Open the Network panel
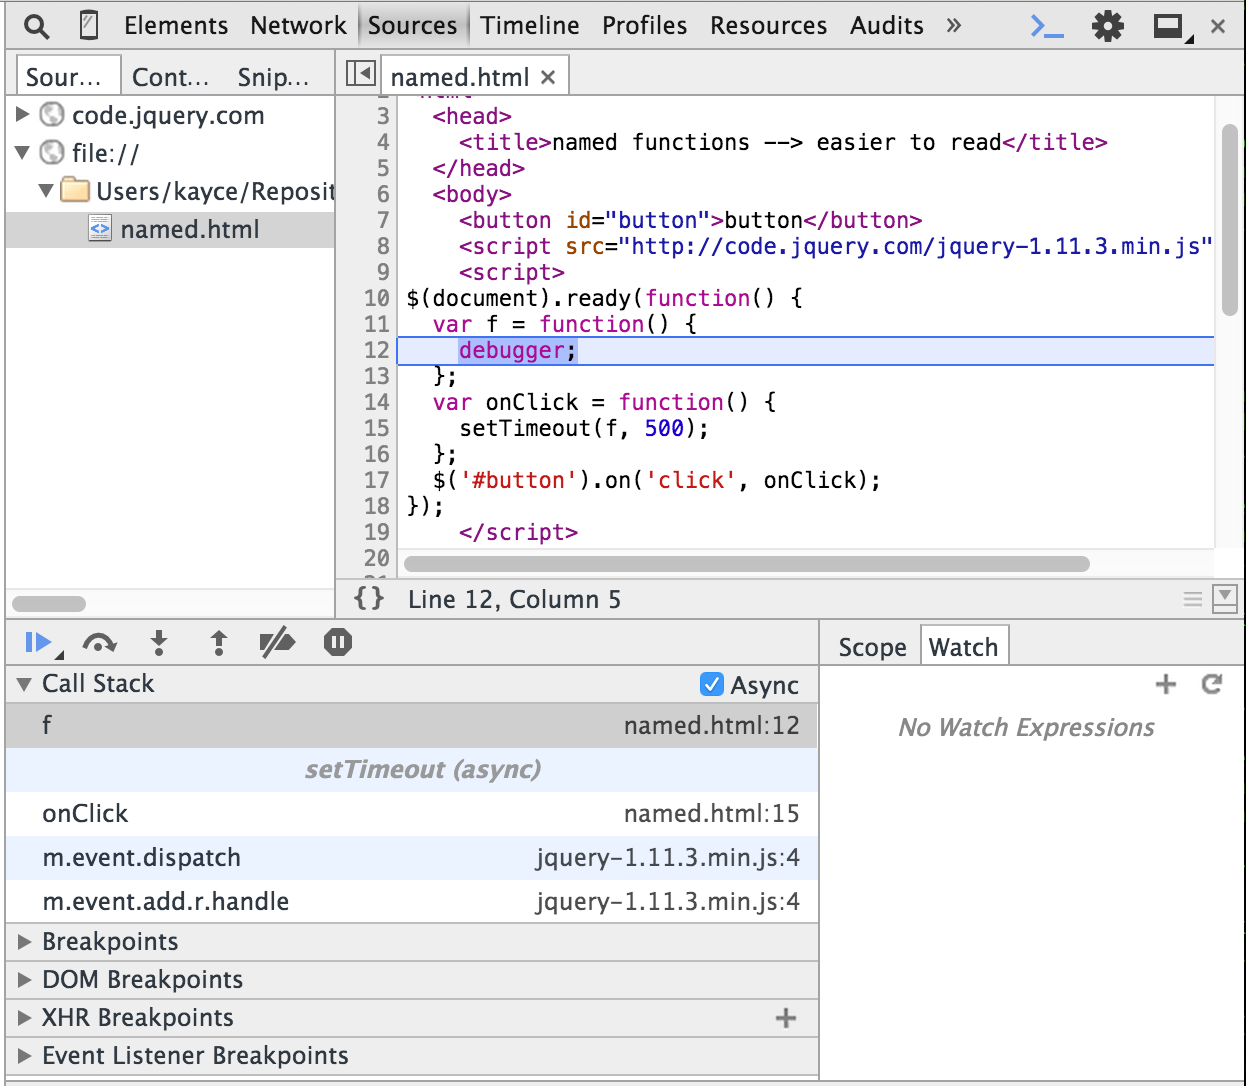This screenshot has height=1086, width=1246. point(298,25)
